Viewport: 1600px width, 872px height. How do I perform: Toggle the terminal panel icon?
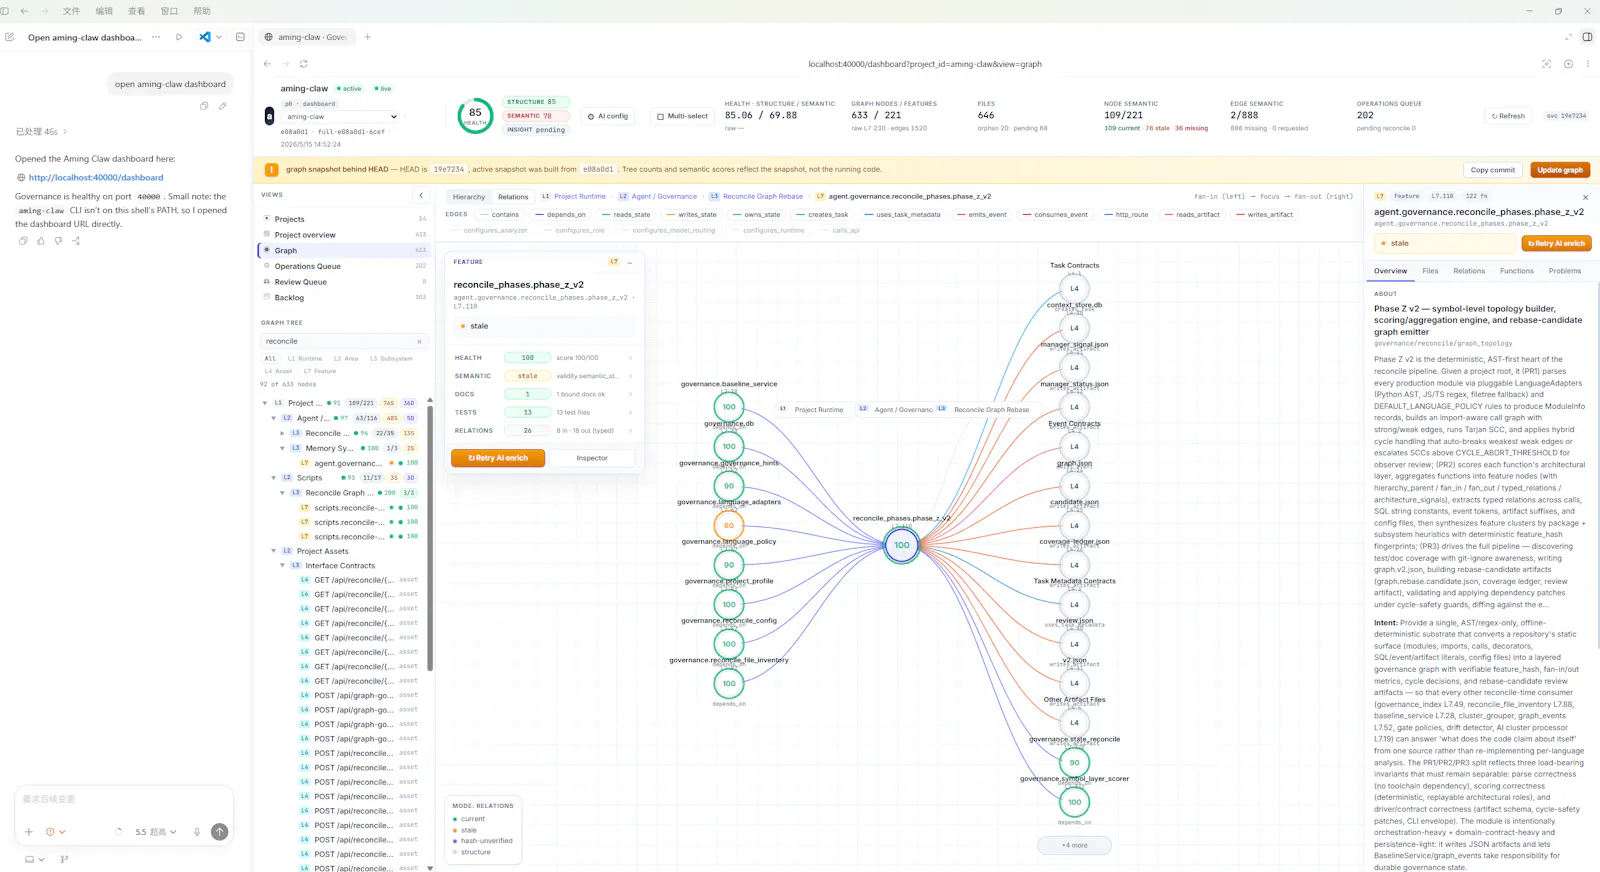tap(240, 37)
